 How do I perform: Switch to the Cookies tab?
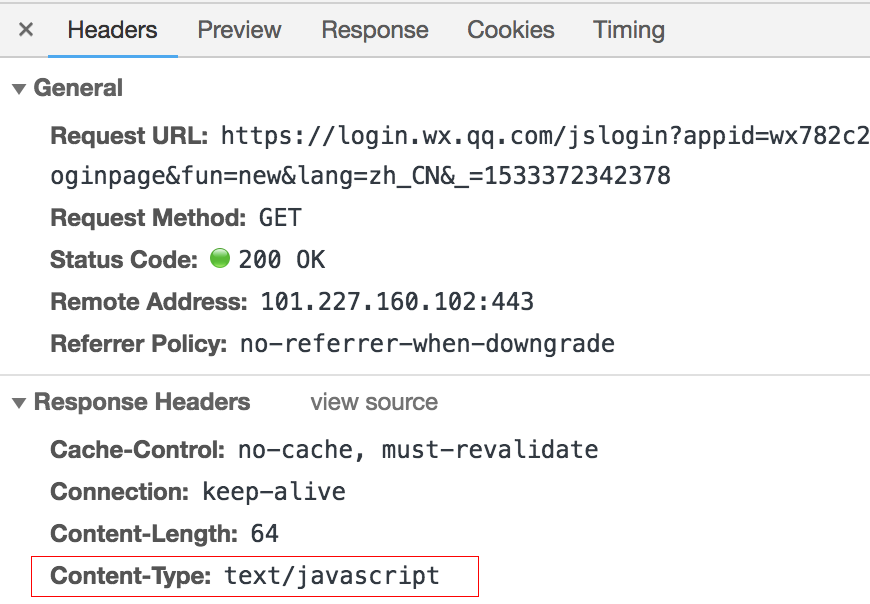pyautogui.click(x=510, y=30)
